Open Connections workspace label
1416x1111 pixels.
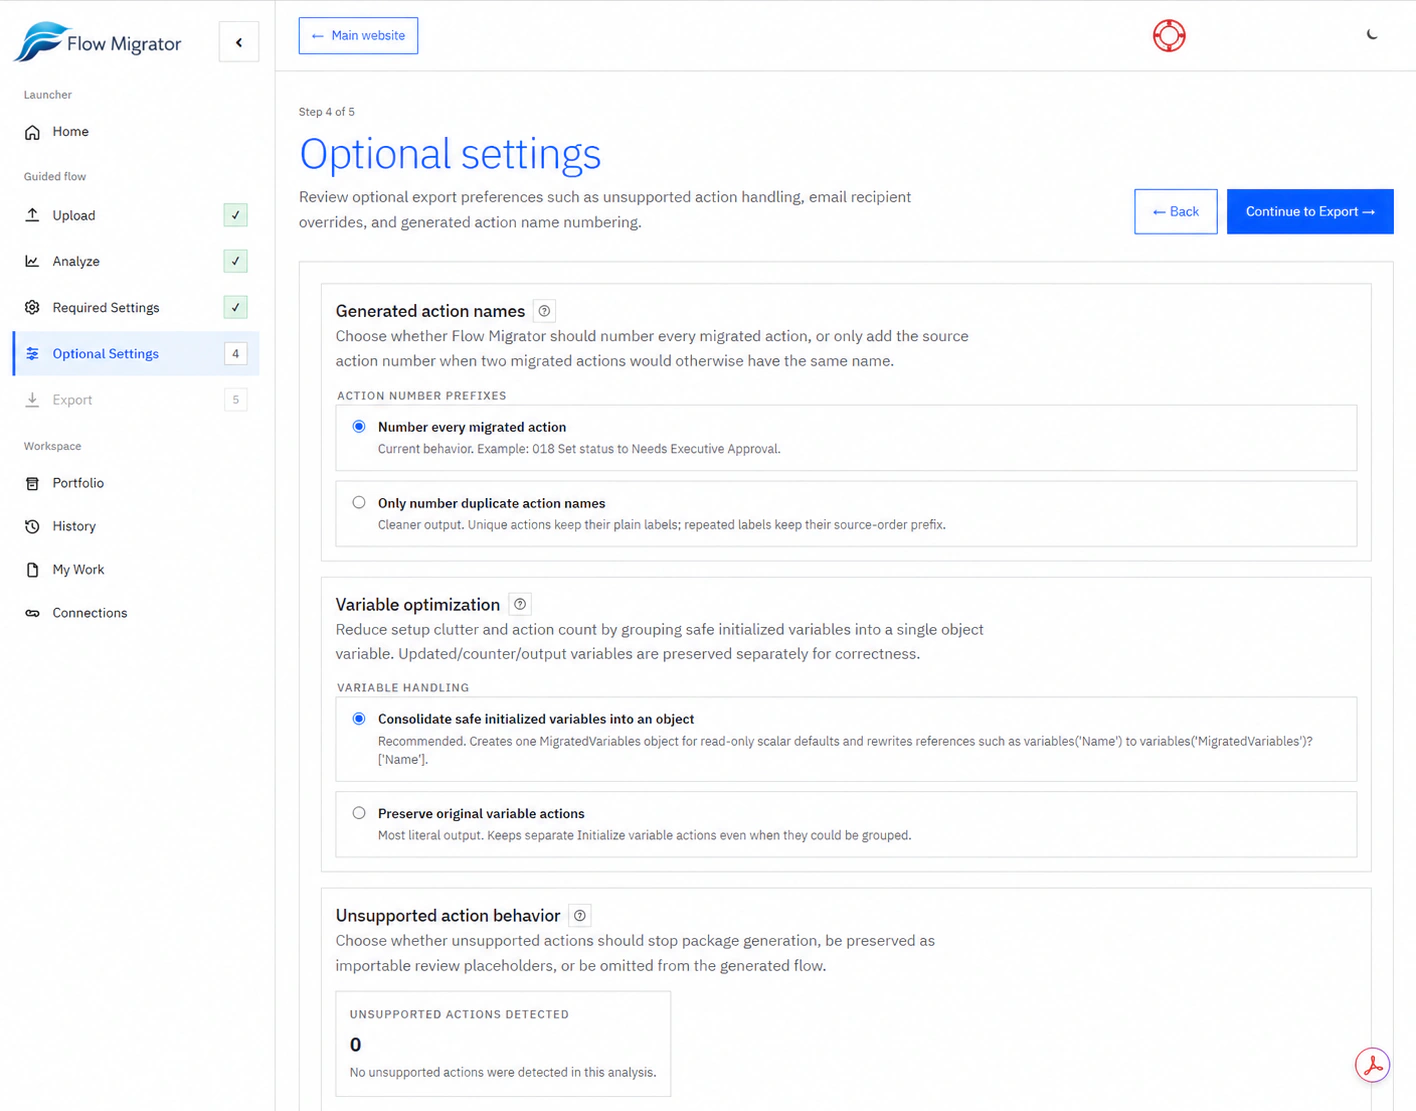point(90,613)
